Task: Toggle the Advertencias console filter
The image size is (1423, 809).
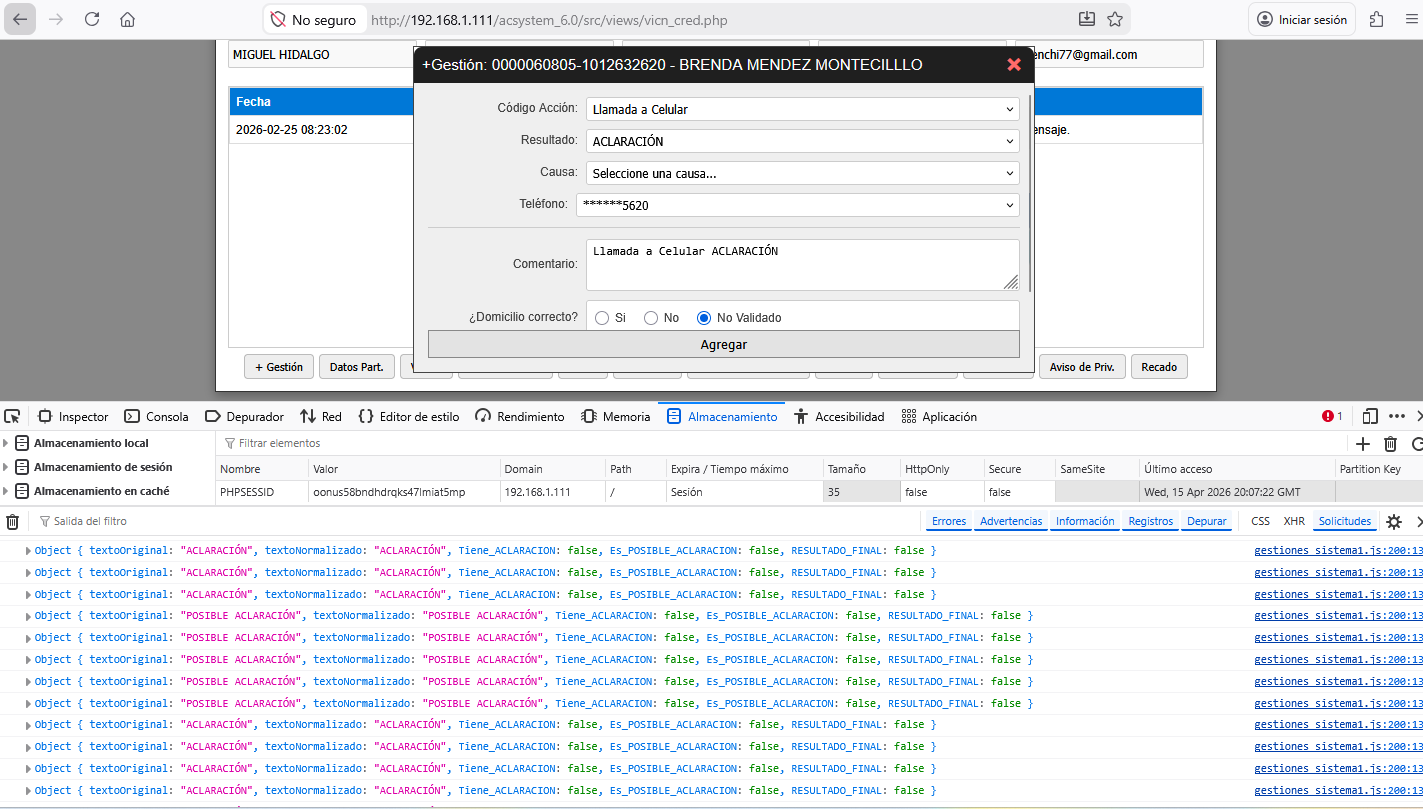Action: 1011,521
